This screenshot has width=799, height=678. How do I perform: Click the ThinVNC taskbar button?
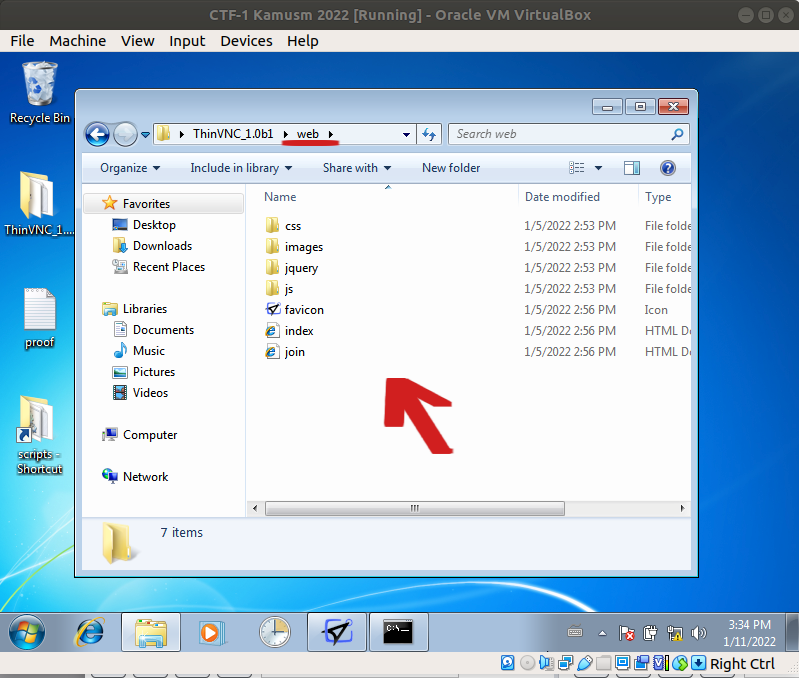coord(337,632)
